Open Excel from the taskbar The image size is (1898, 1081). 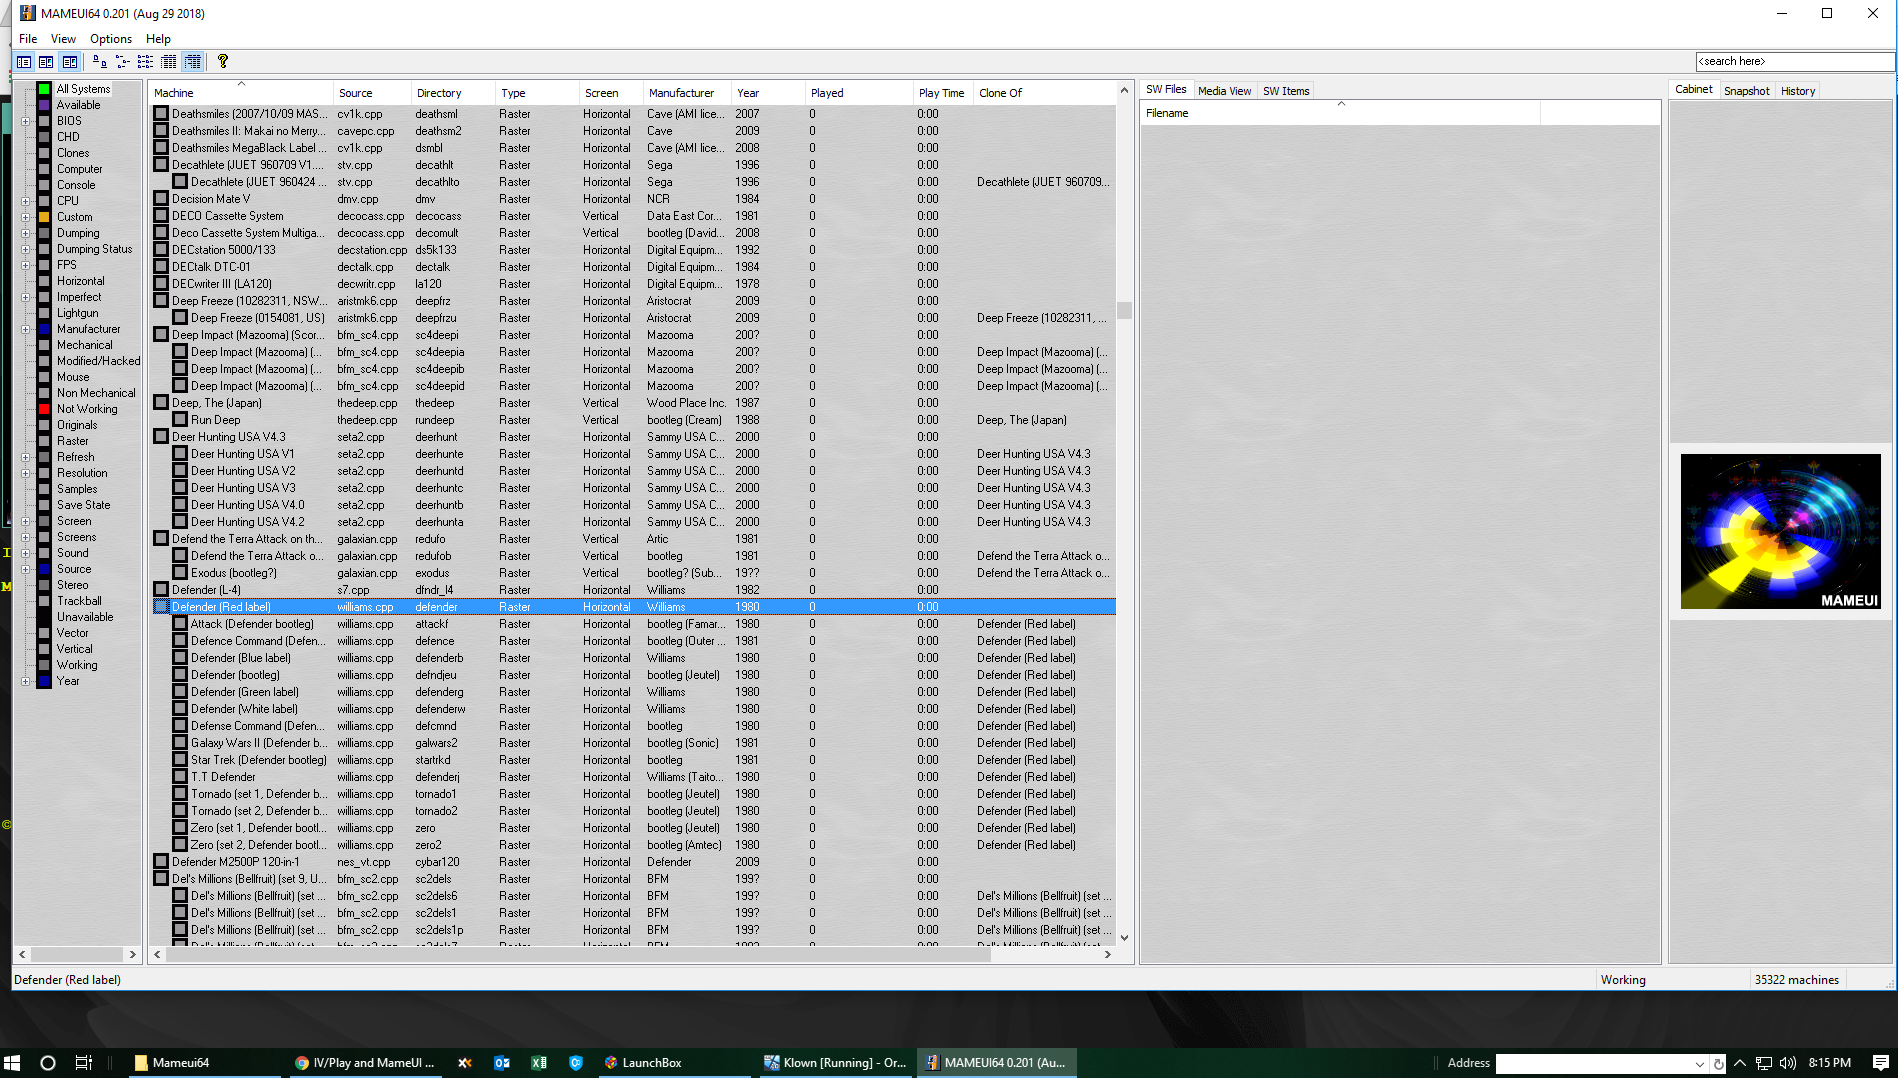539,1063
